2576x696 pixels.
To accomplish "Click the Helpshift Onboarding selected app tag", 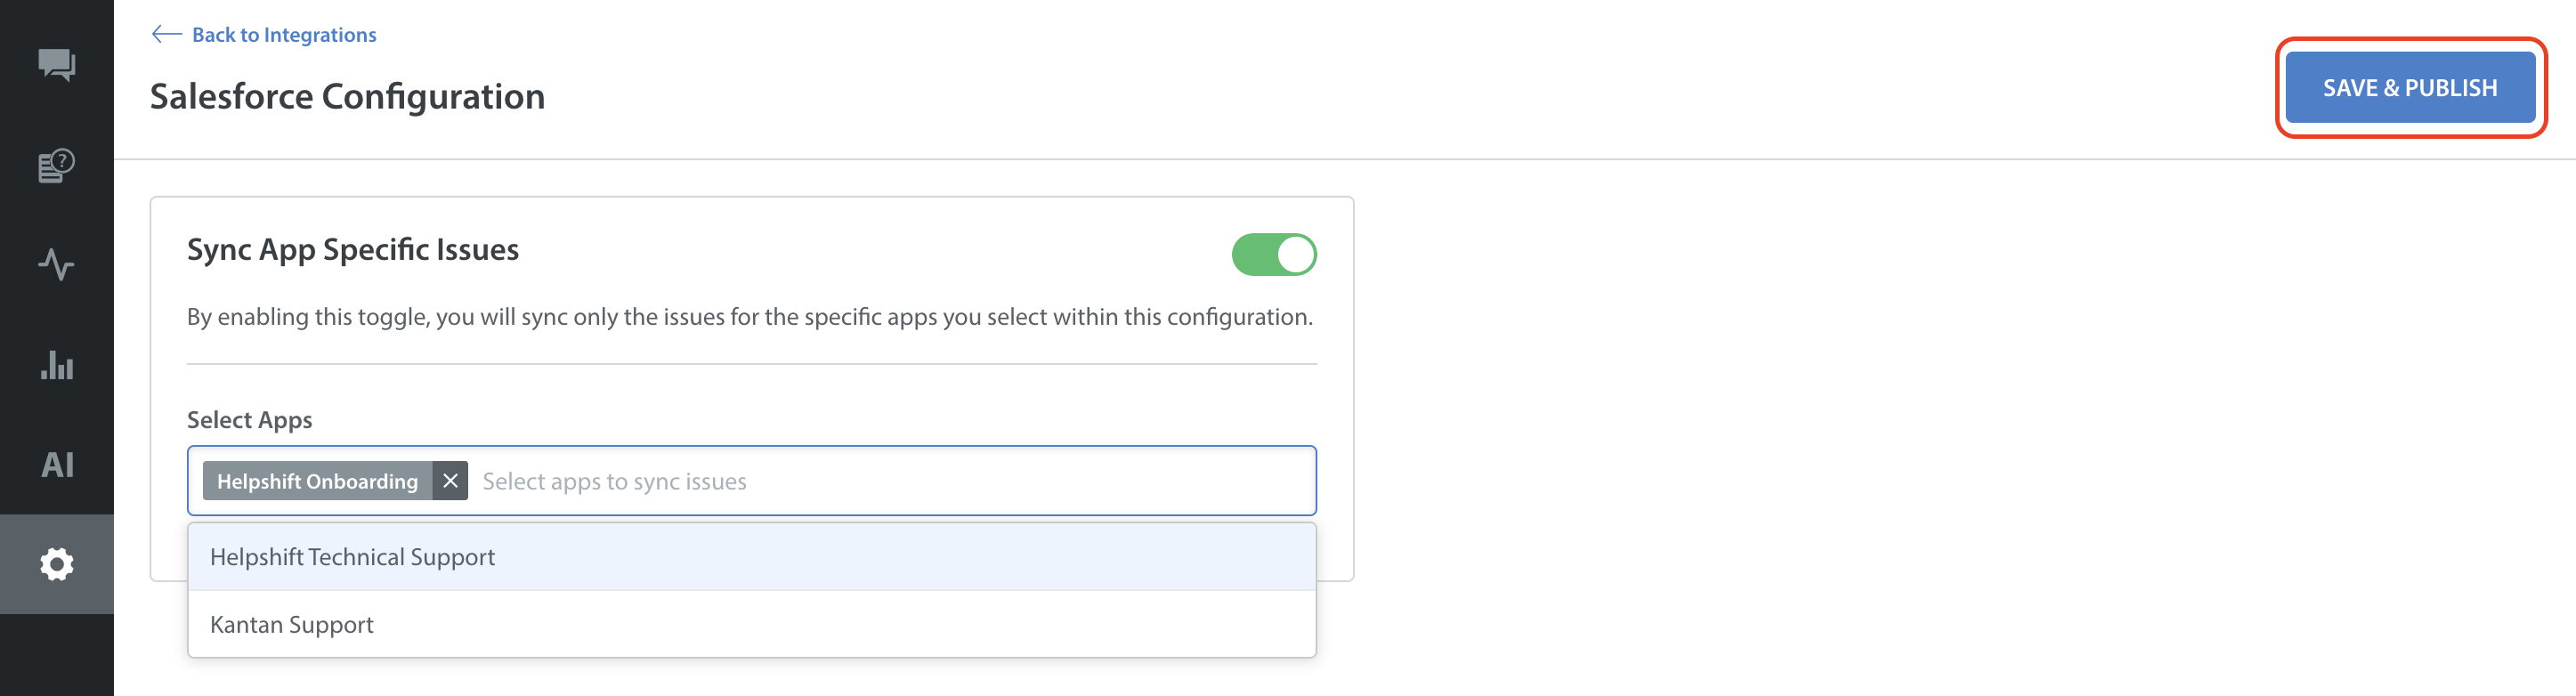I will click(x=317, y=481).
